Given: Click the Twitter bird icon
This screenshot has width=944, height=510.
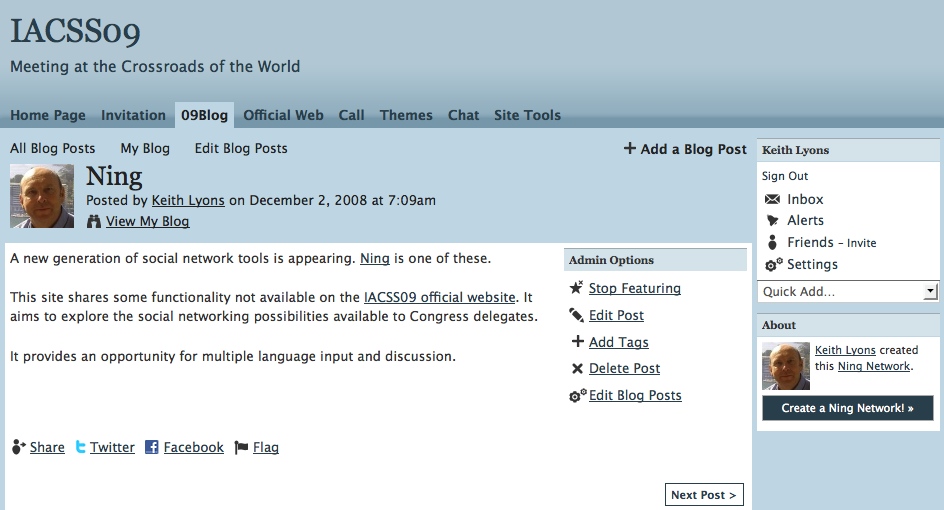Looking at the screenshot, I should (80, 447).
